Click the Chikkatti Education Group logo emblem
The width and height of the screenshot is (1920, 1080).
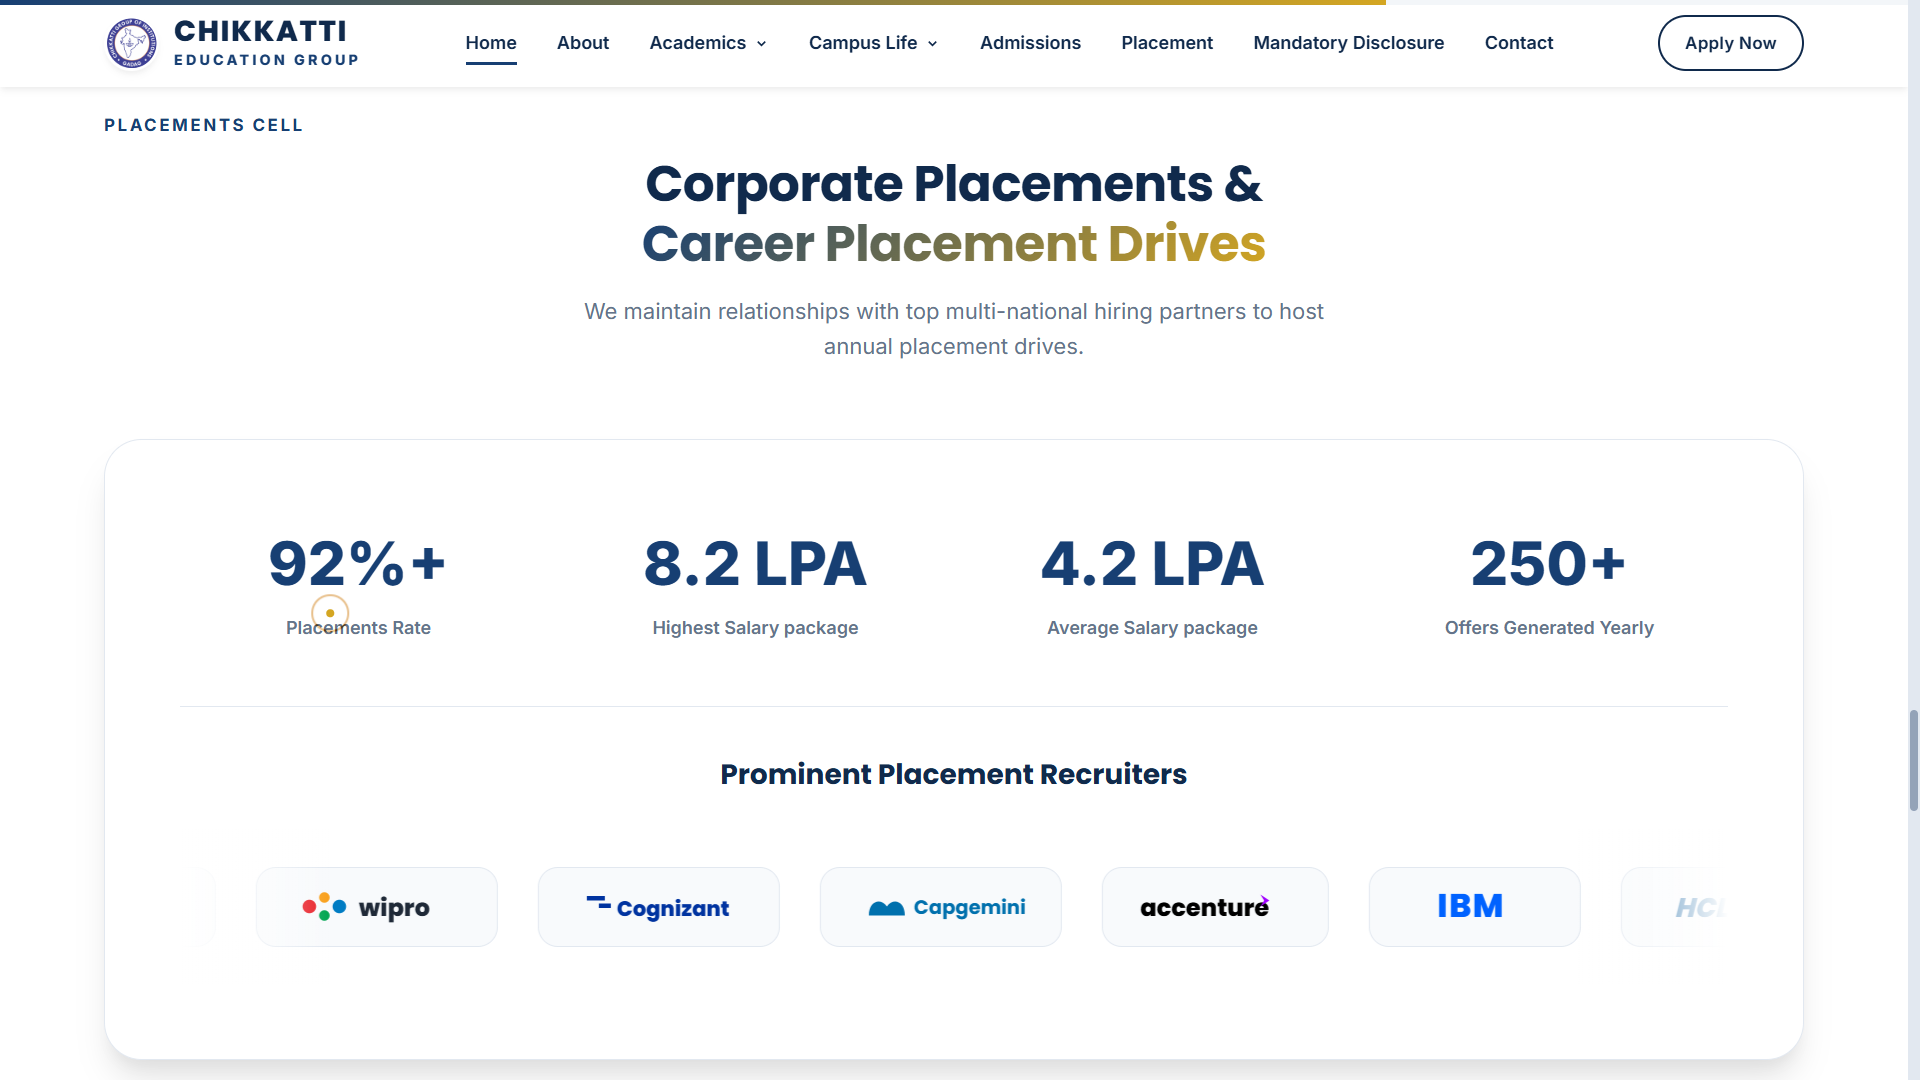pyautogui.click(x=131, y=43)
